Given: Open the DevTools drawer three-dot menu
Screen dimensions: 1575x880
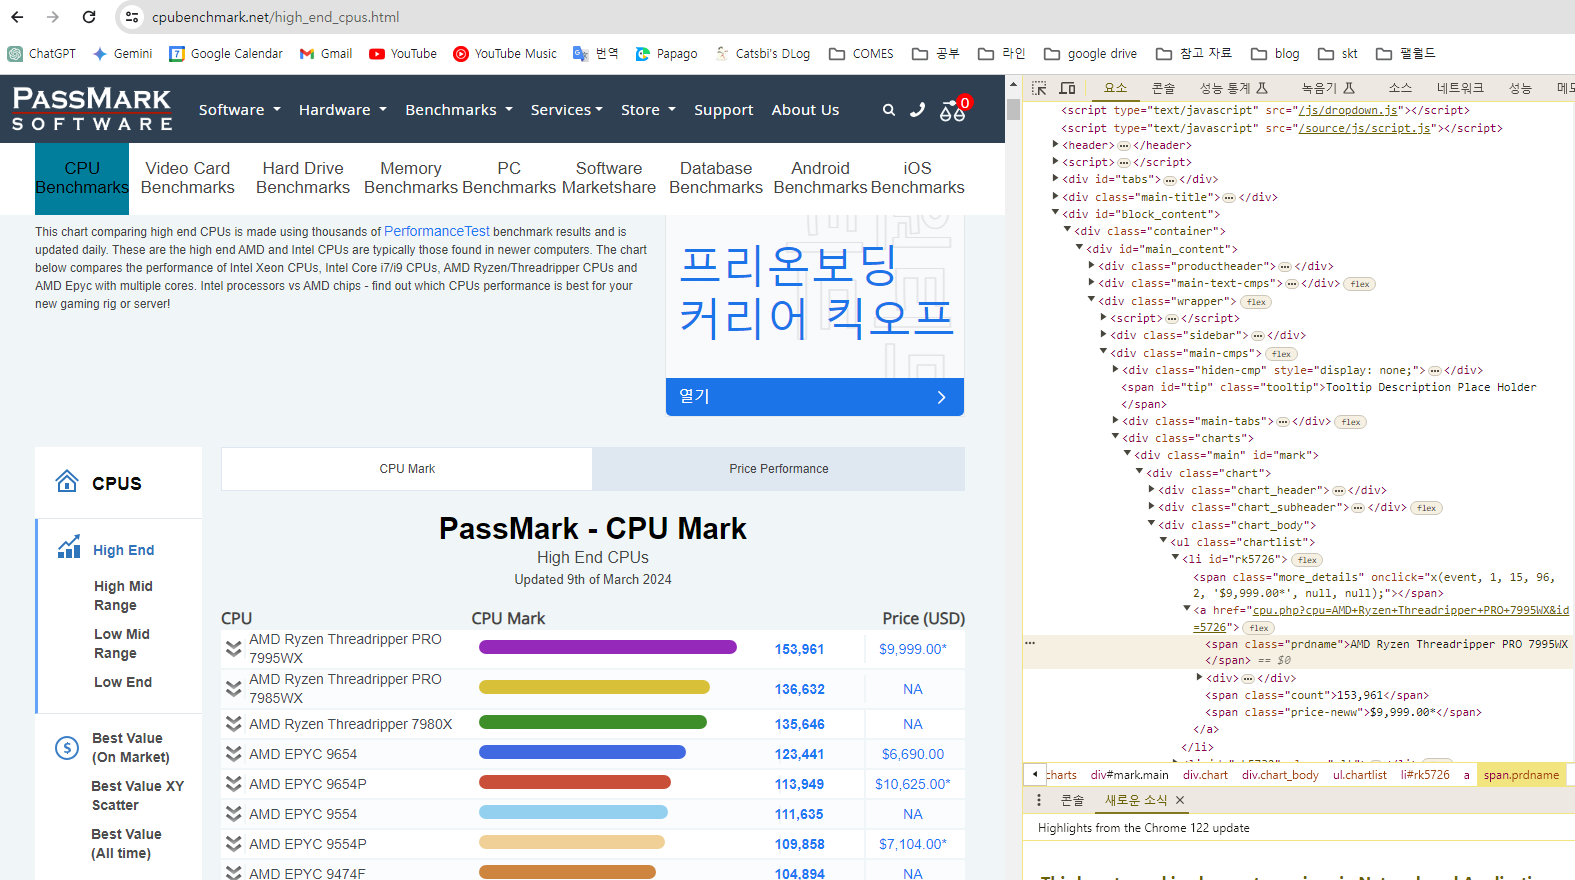Looking at the screenshot, I should point(1039,800).
